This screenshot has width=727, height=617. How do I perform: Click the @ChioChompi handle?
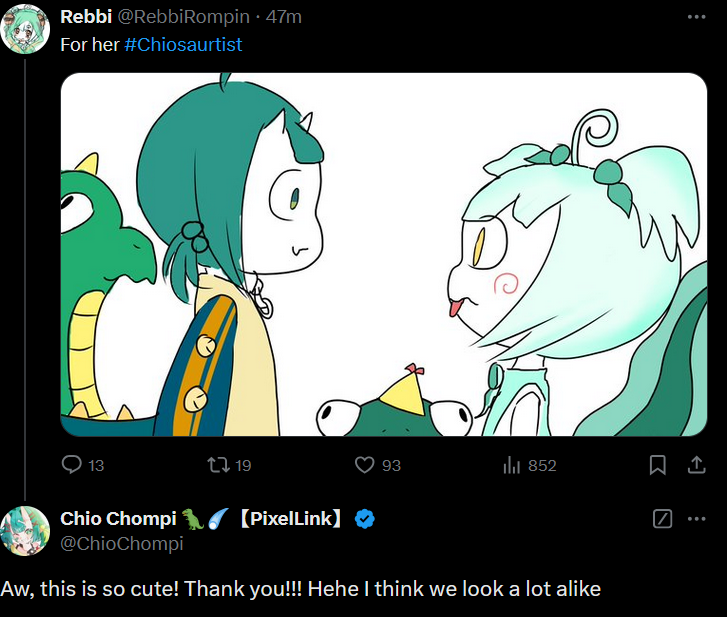[x=122, y=543]
